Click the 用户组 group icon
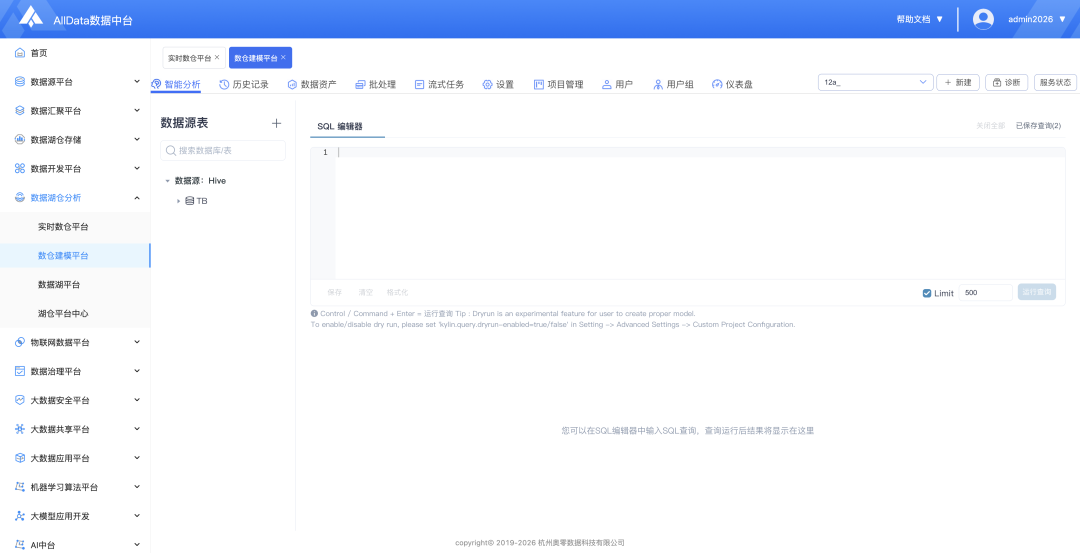Screen dimensions: 1080x553 tap(658, 85)
